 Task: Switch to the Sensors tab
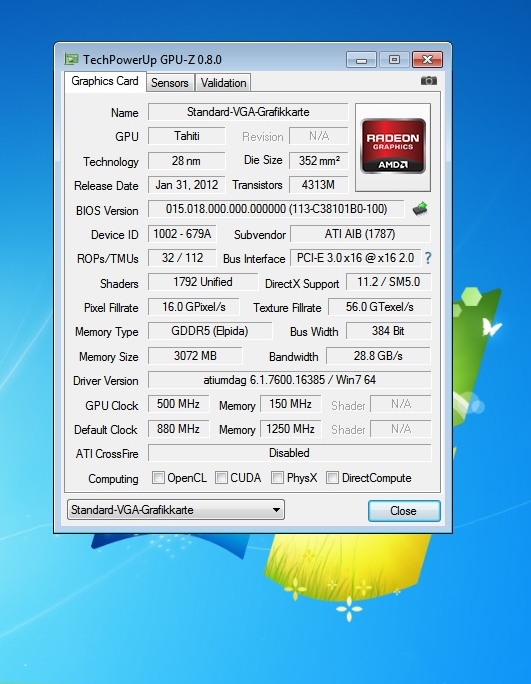pyautogui.click(x=170, y=83)
